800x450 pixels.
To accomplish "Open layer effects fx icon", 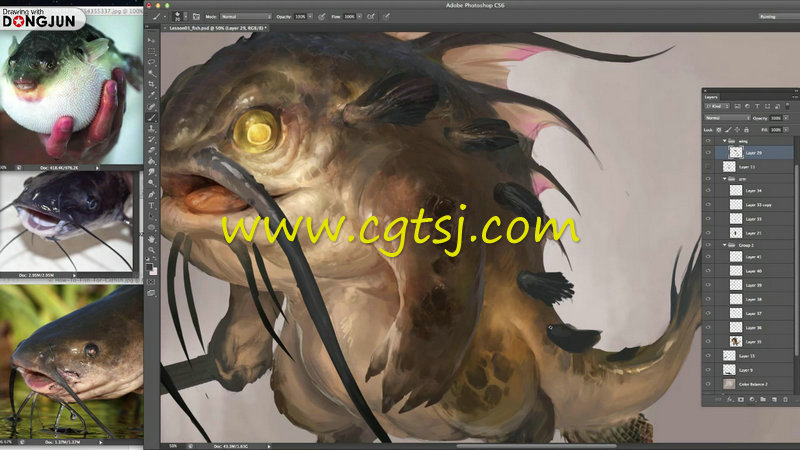I will click(730, 399).
